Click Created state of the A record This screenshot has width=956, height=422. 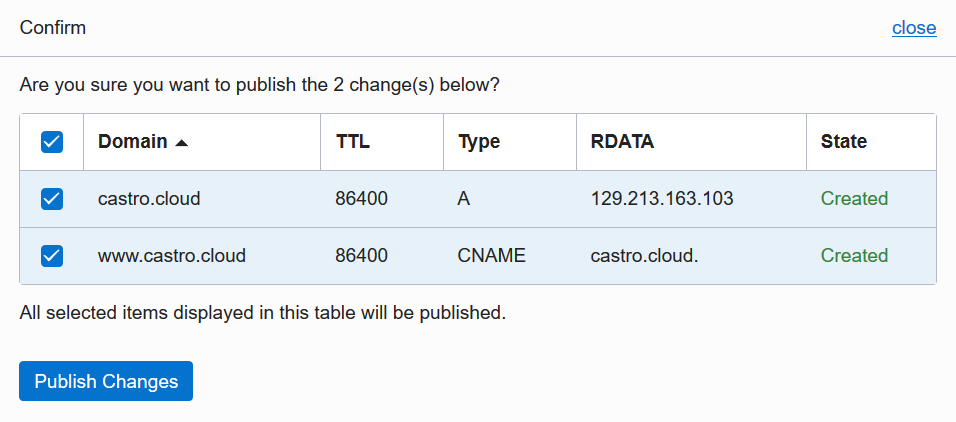pyautogui.click(x=854, y=199)
